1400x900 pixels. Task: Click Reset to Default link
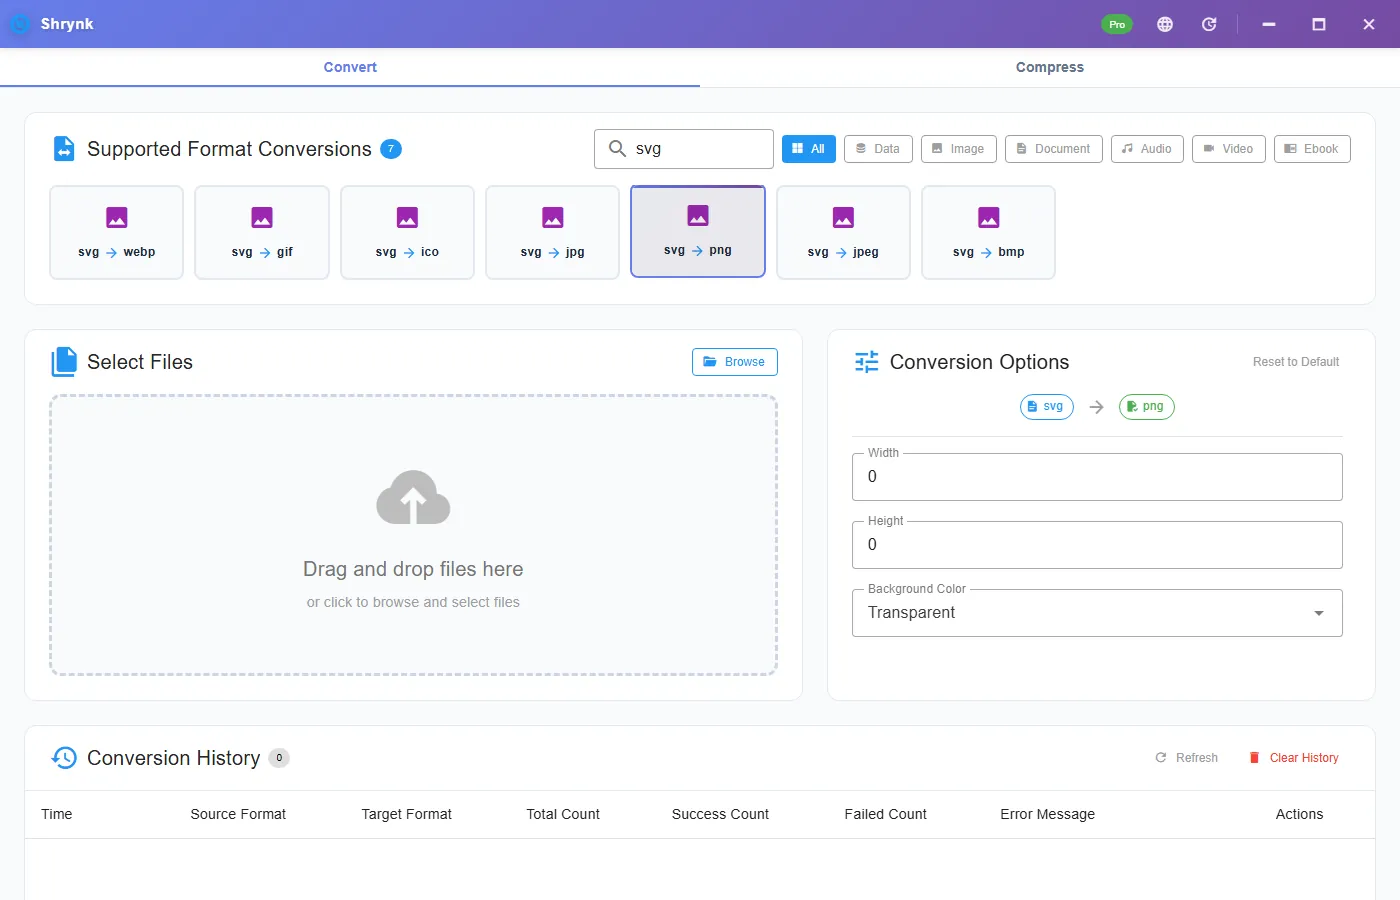click(1296, 362)
